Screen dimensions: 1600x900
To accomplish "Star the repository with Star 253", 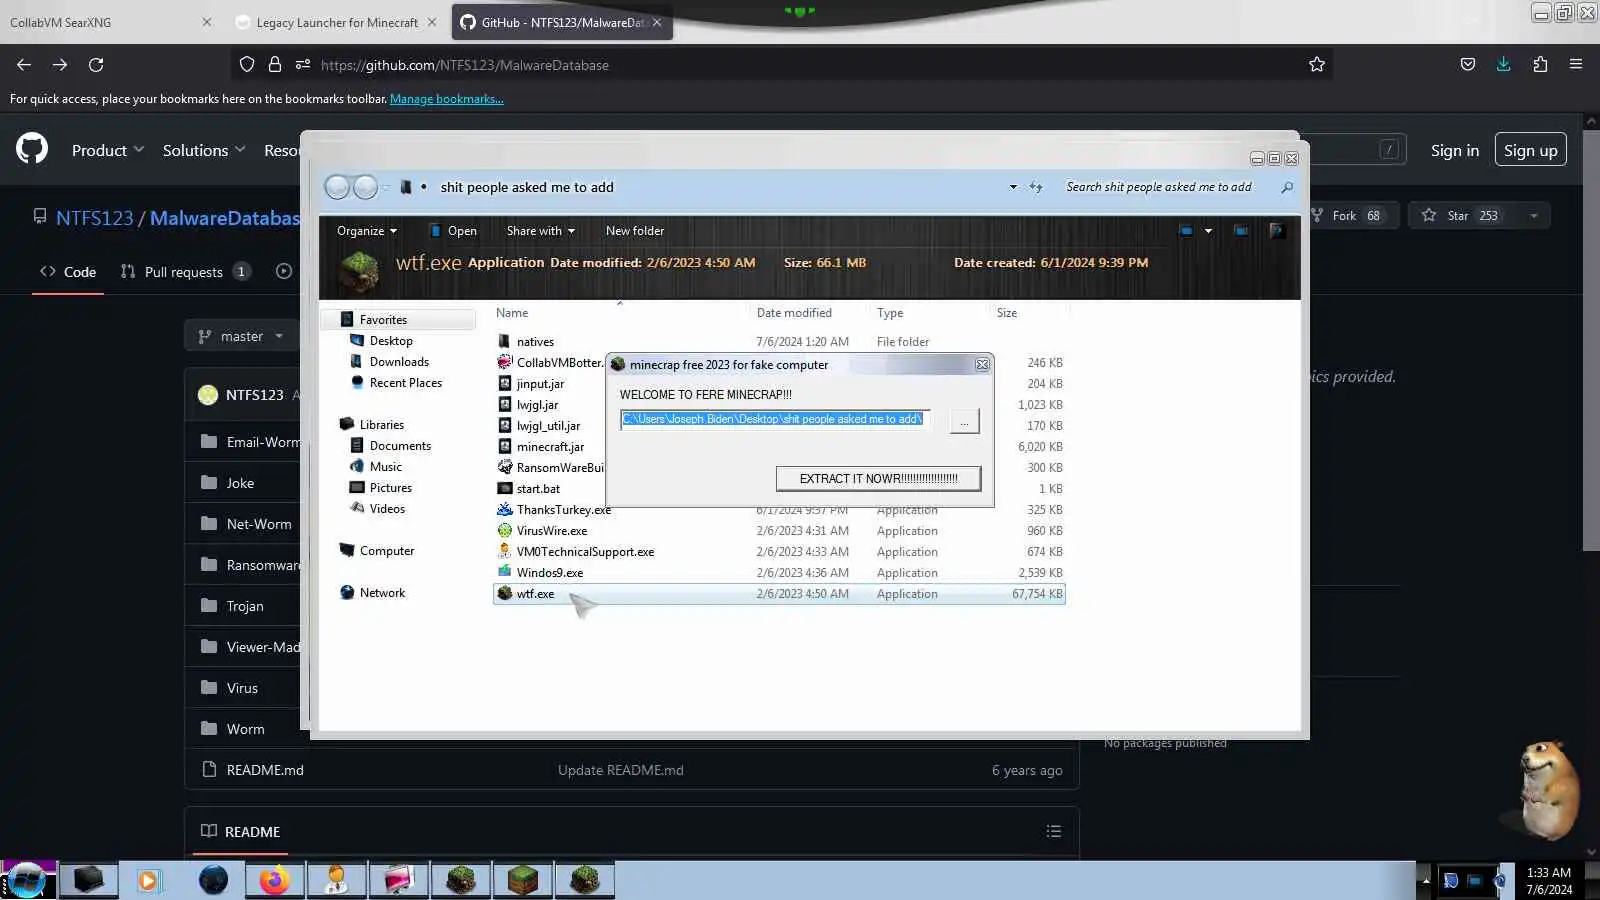I will click(1463, 215).
